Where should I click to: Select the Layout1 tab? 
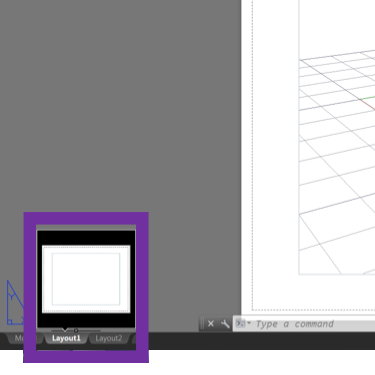66,338
